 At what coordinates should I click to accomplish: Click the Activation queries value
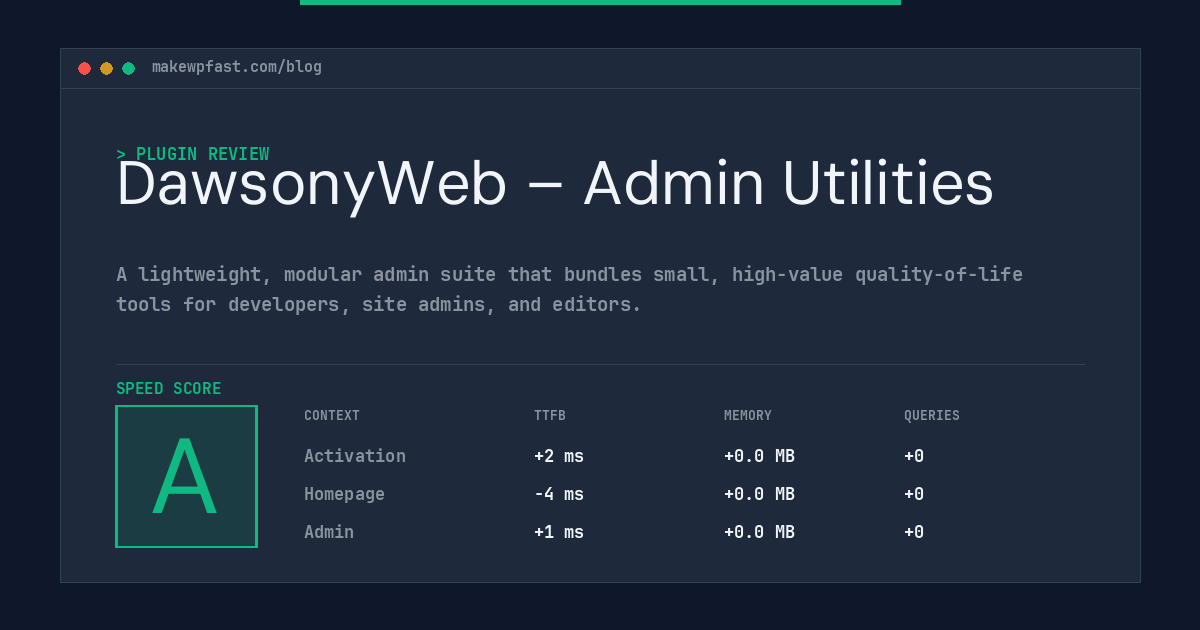pos(914,456)
